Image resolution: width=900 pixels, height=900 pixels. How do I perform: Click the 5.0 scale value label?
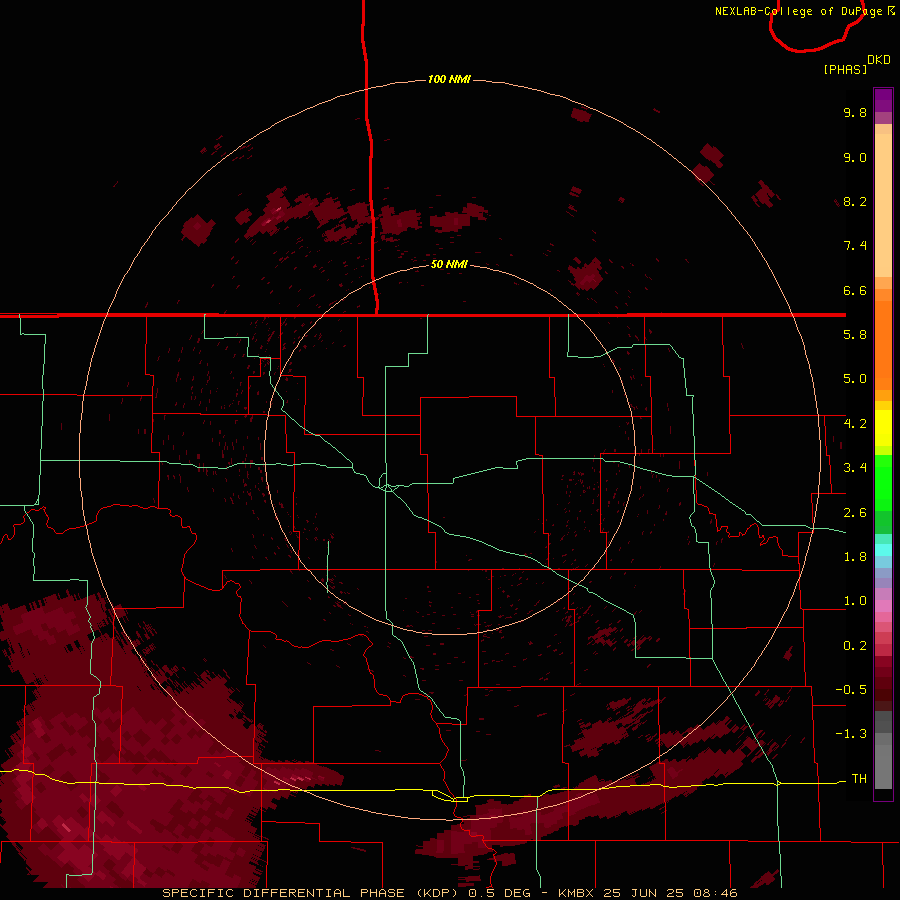point(855,379)
